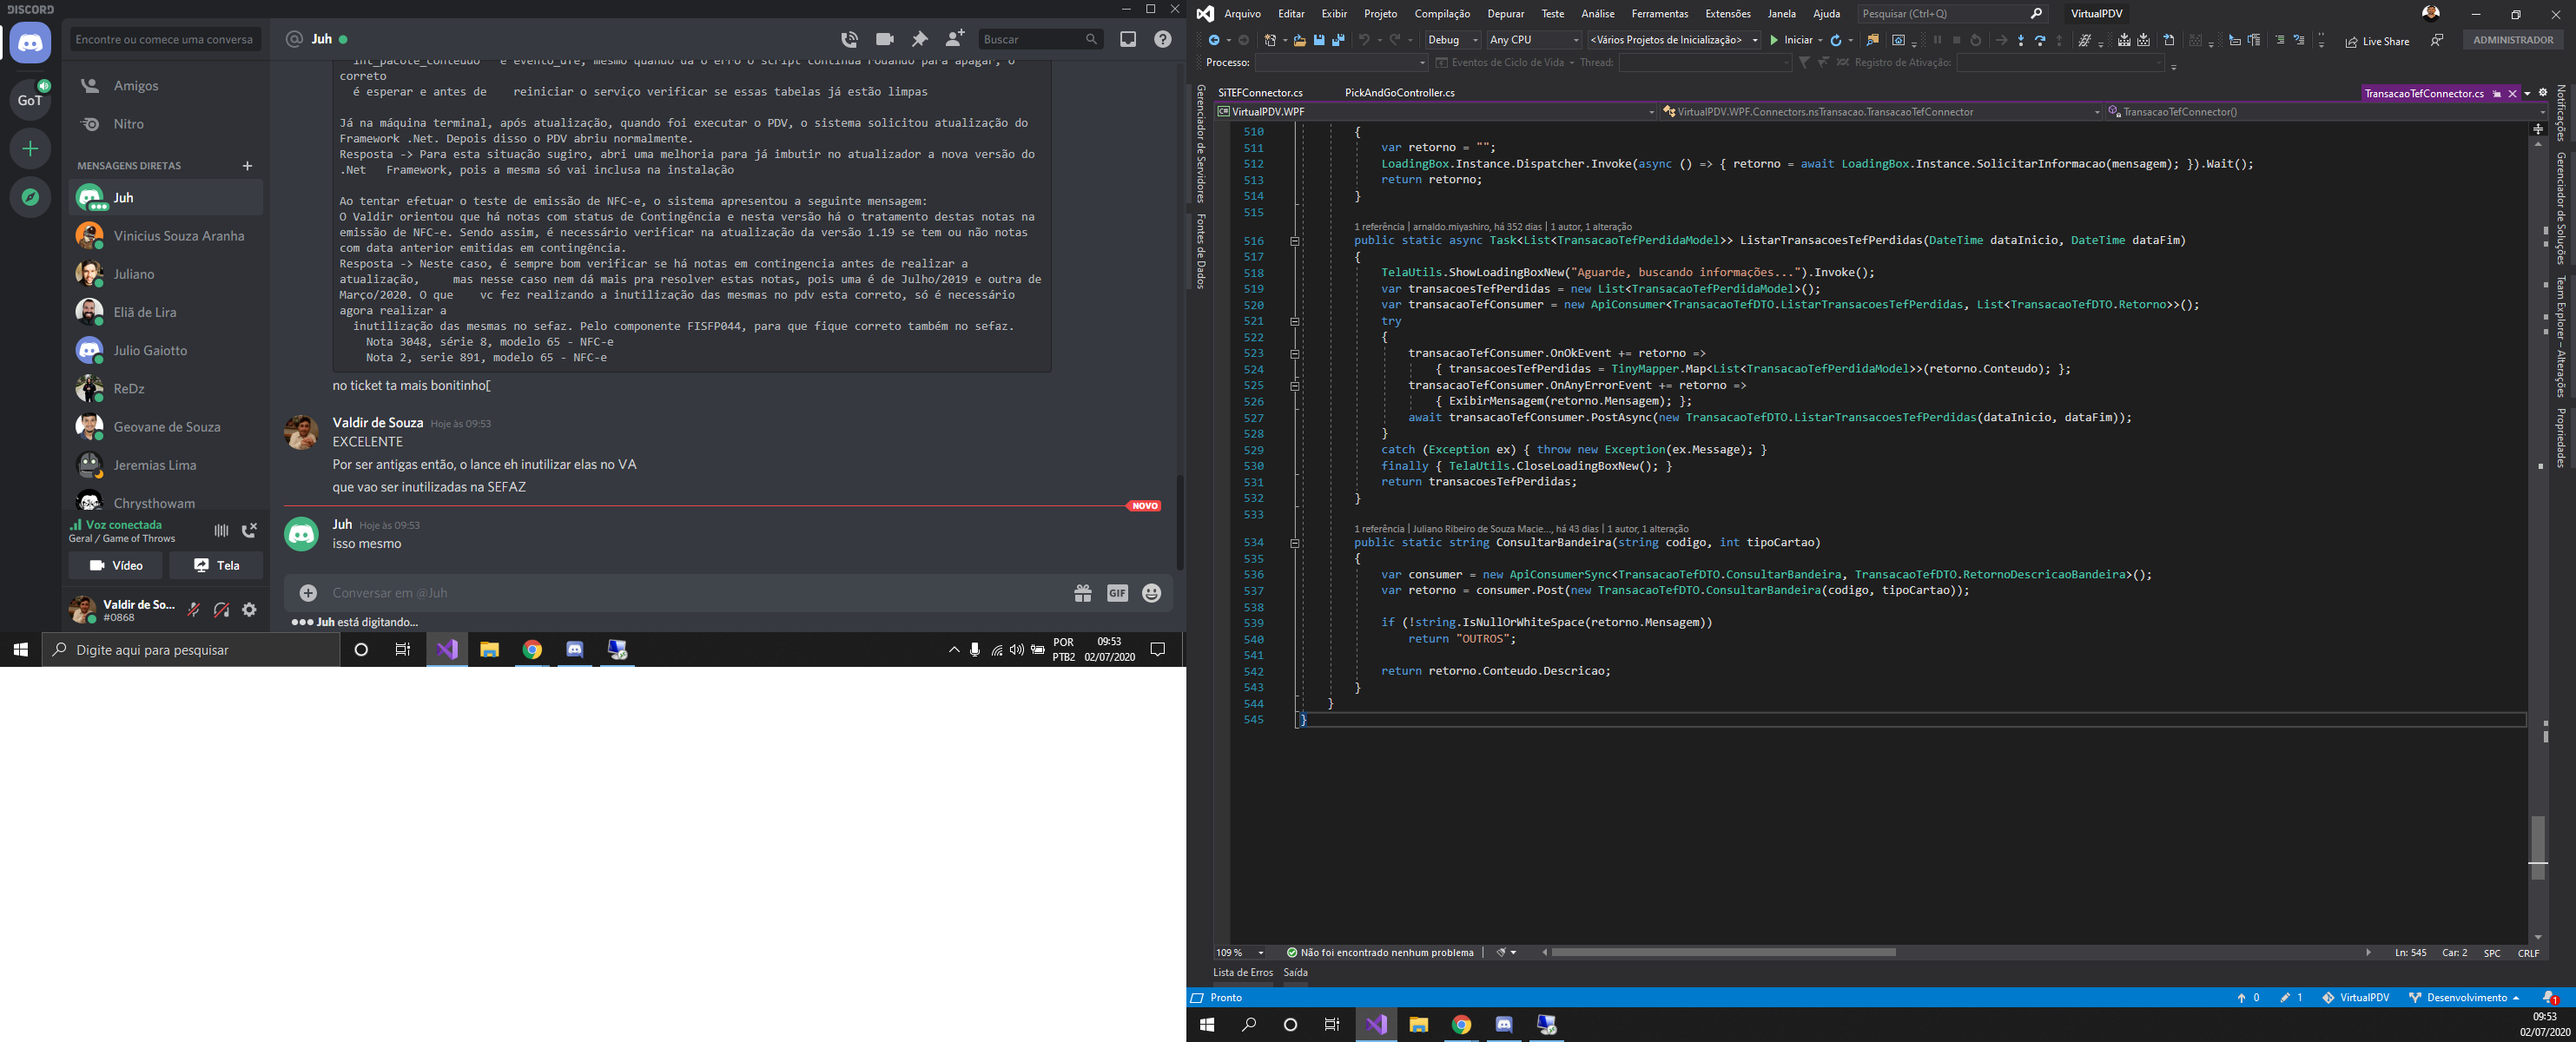Click the Live Share button
This screenshot has height=1042, width=2576.
click(x=2377, y=41)
